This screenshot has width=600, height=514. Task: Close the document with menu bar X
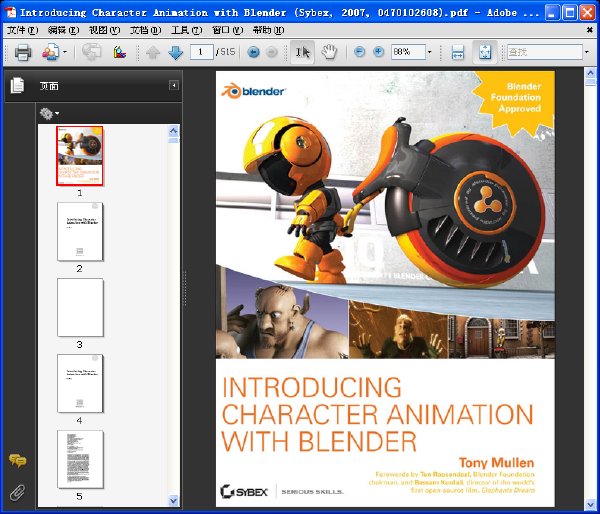click(x=590, y=30)
